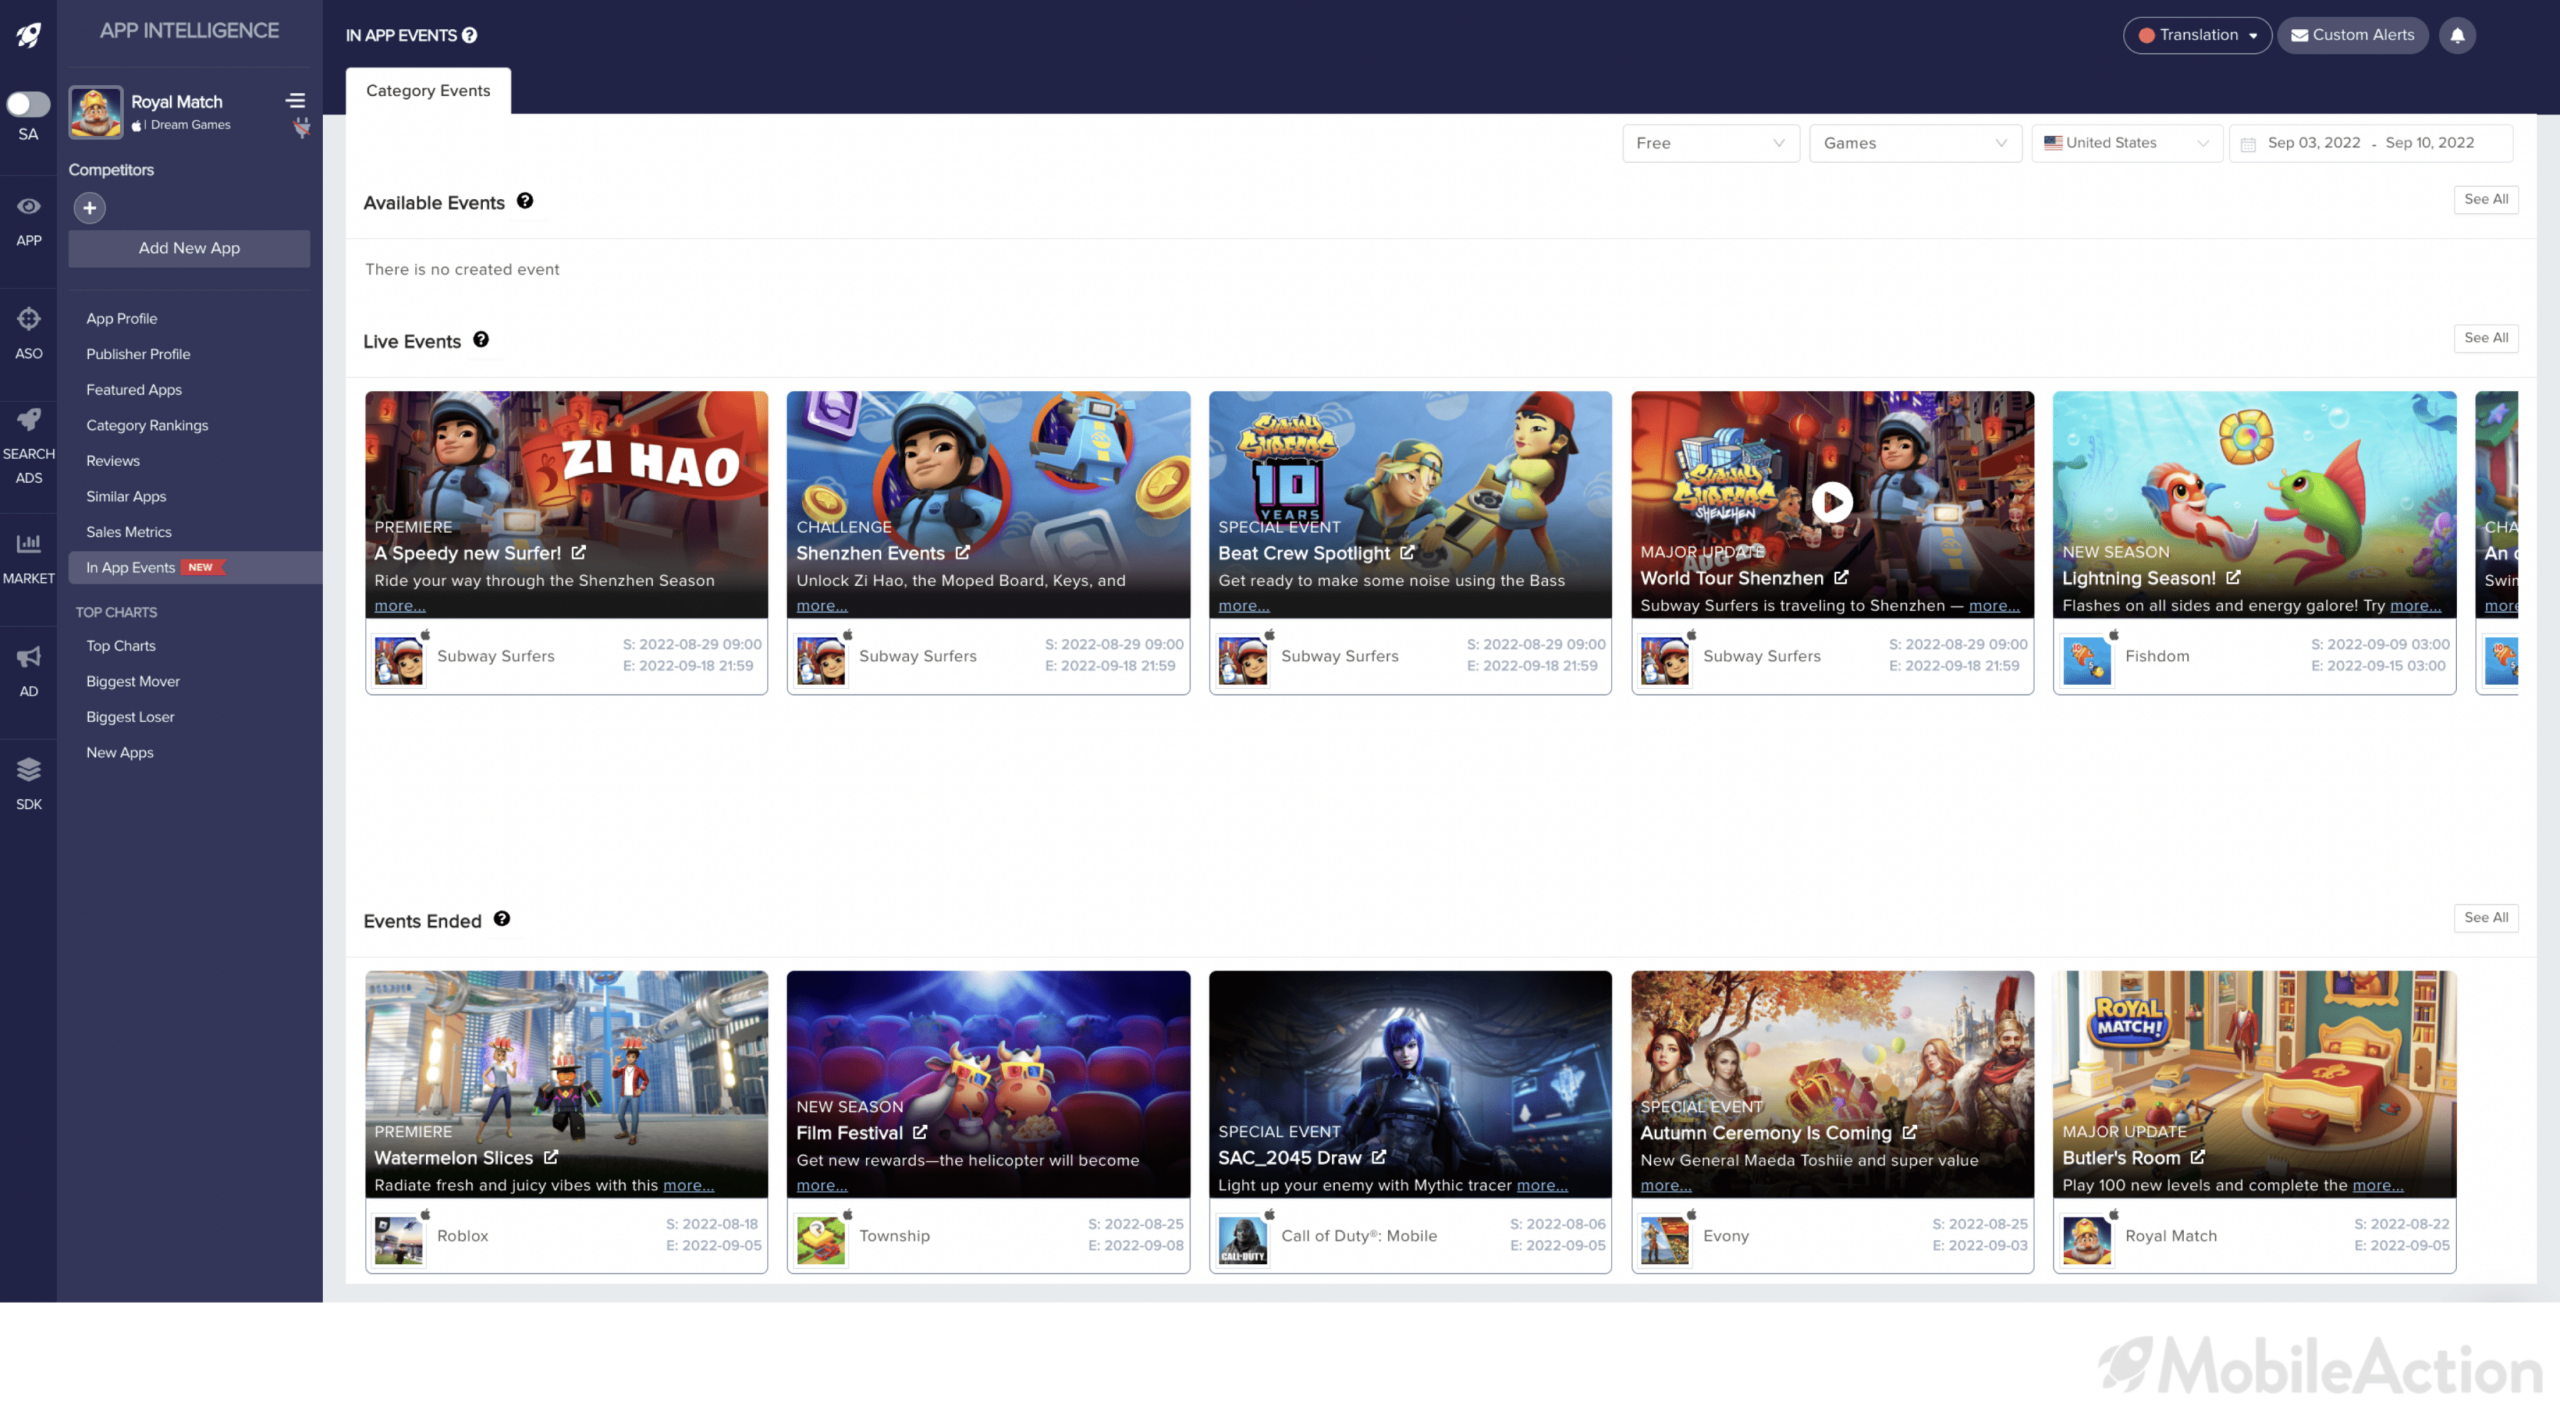
Task: Click more link on Lightning Season! card
Action: [x=2415, y=606]
